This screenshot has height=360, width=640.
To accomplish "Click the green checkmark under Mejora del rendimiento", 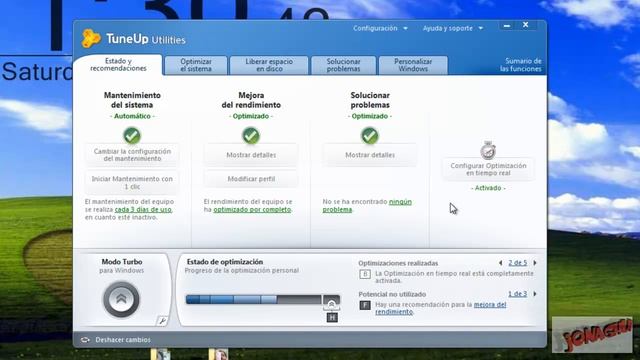I will (251, 136).
